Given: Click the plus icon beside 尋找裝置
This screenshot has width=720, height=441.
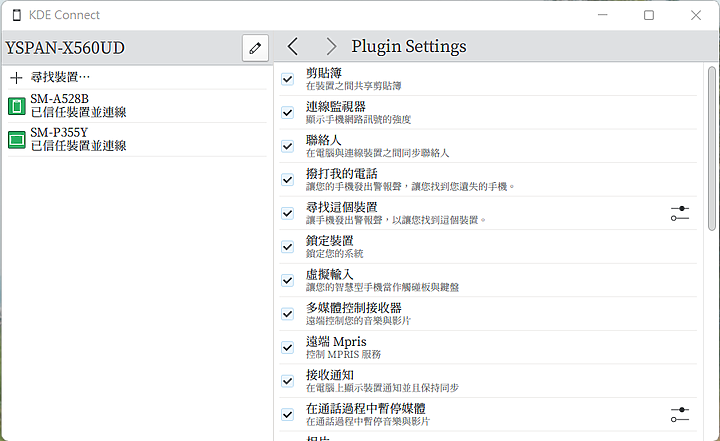Looking at the screenshot, I should pyautogui.click(x=16, y=78).
